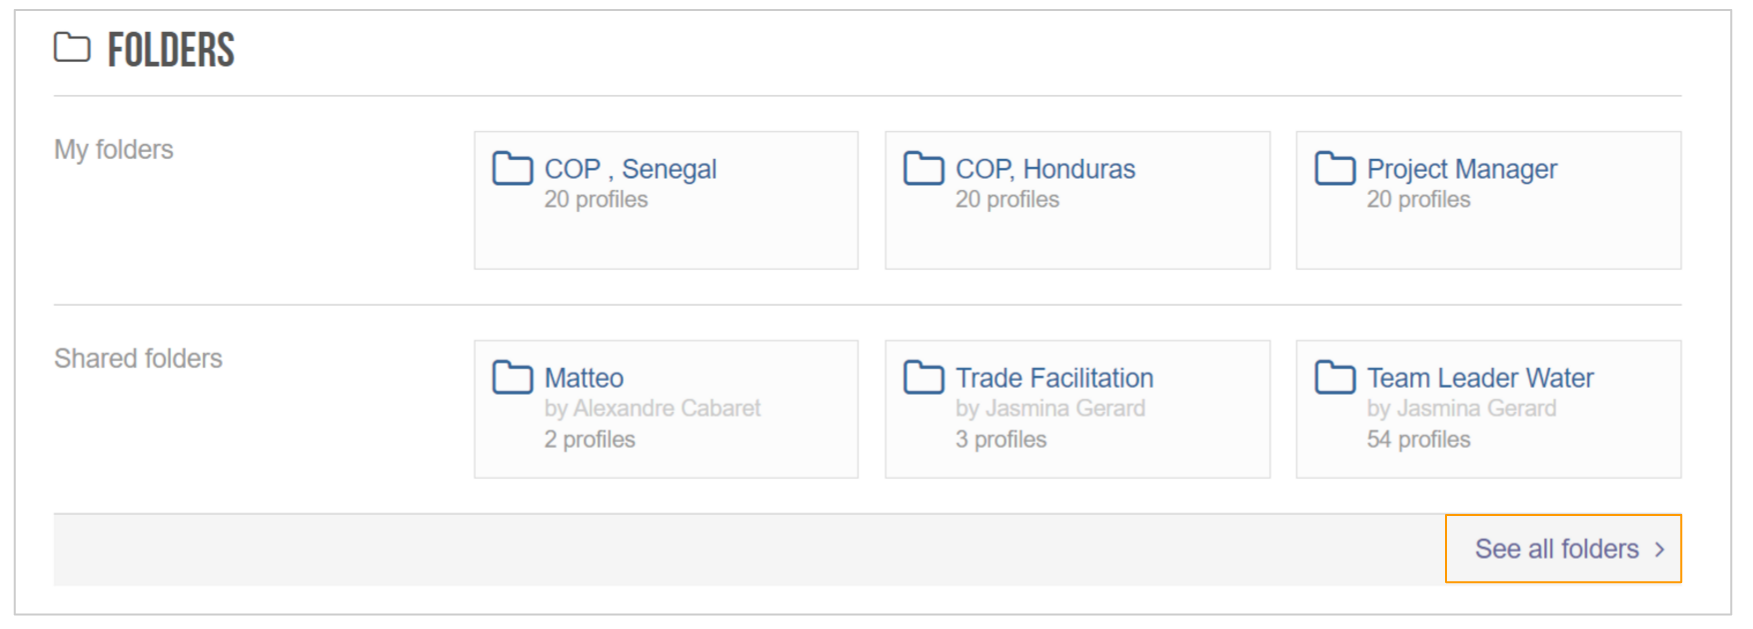1753x629 pixels.
Task: Click the See all folders button
Action: pos(1563,548)
